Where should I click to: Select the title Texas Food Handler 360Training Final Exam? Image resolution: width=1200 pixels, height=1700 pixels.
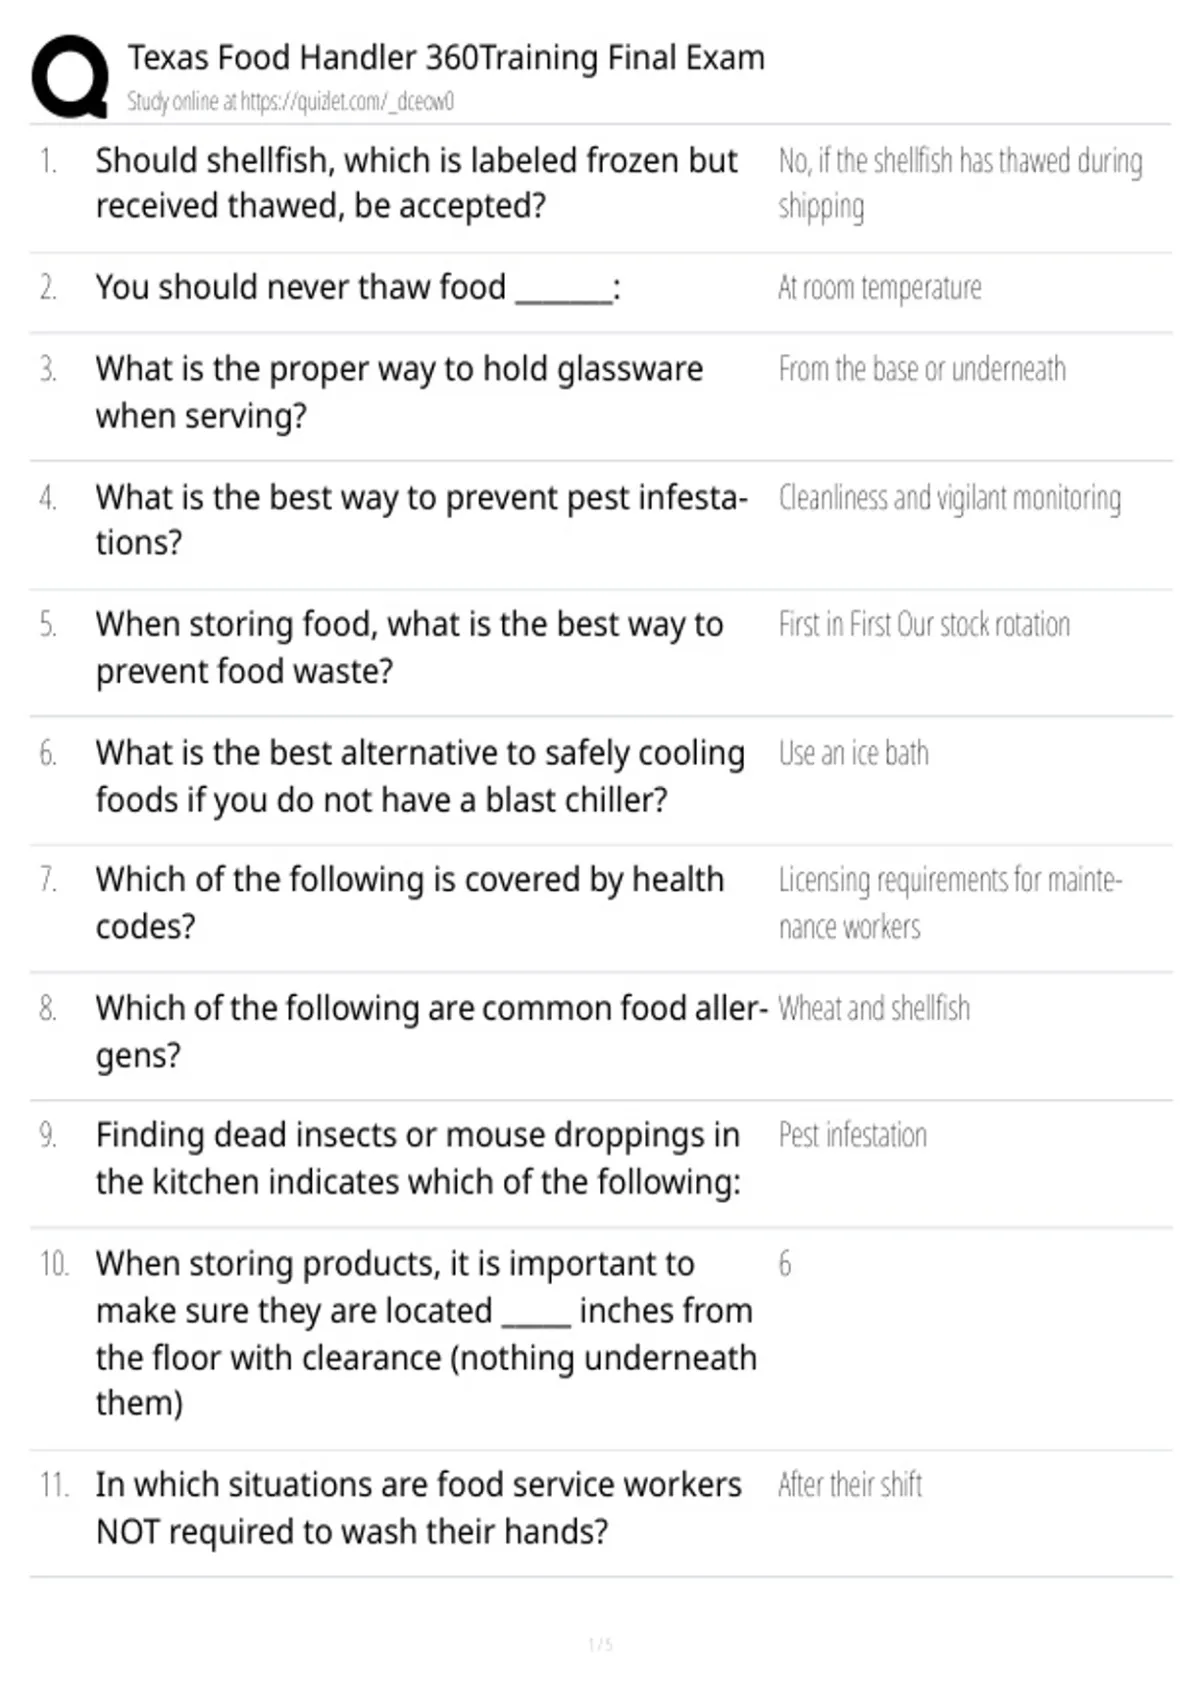(446, 58)
